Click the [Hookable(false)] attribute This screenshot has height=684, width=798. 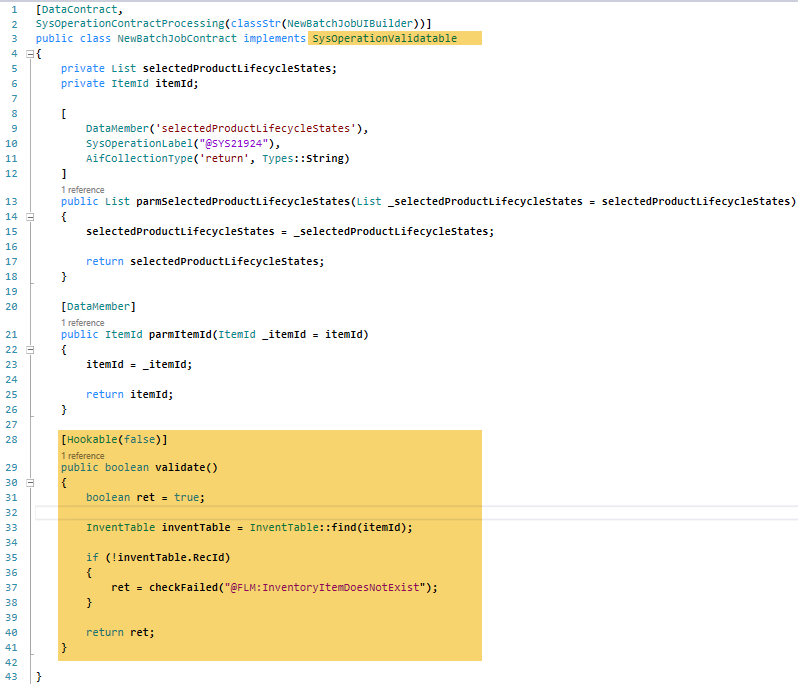[114, 440]
